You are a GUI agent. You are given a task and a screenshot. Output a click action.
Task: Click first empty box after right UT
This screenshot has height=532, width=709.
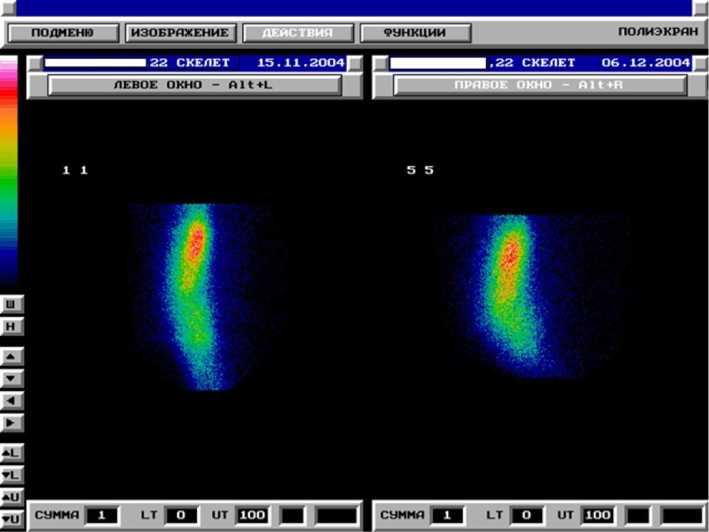coord(638,515)
